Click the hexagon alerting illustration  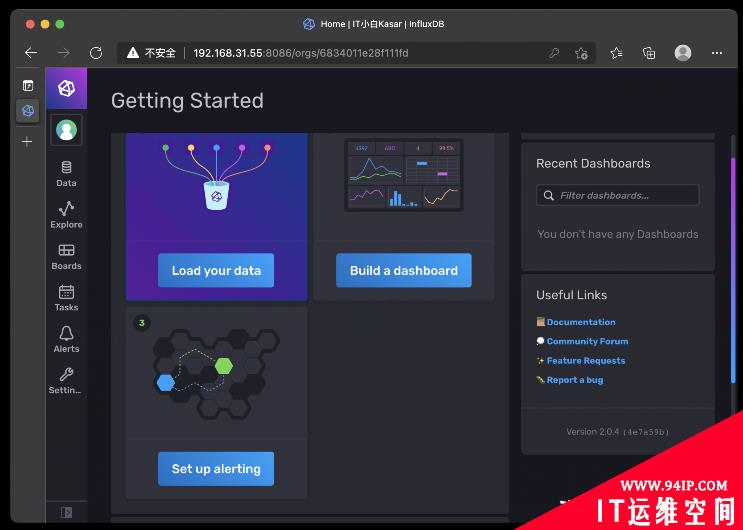coord(216,373)
